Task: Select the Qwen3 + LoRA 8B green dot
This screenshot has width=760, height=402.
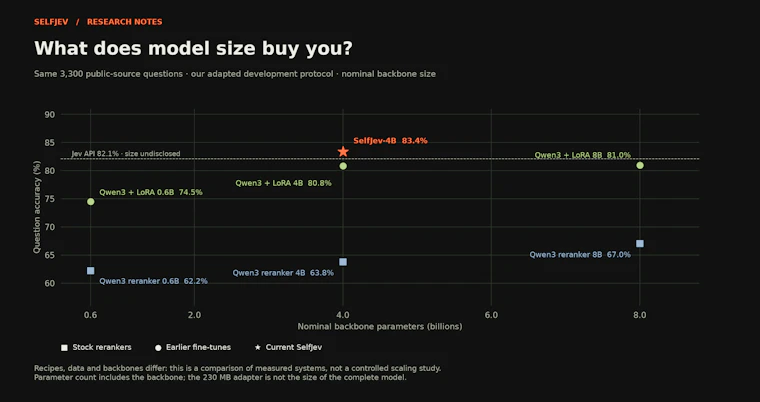Action: [x=640, y=165]
